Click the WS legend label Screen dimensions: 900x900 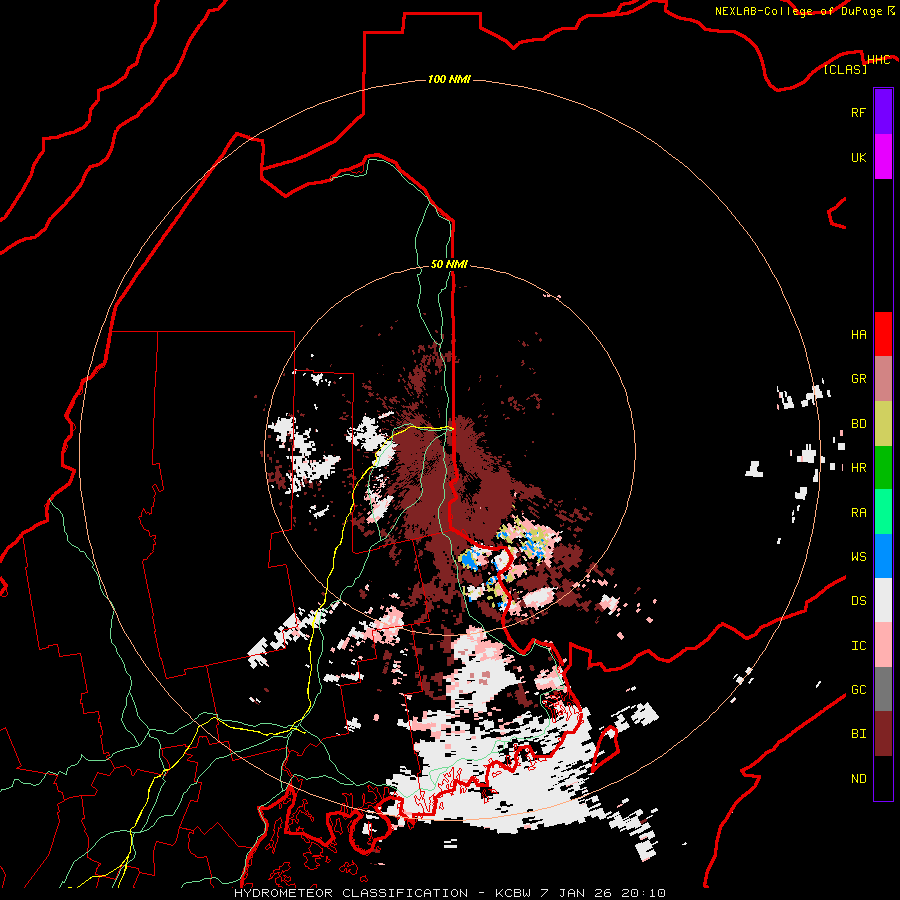click(x=859, y=557)
